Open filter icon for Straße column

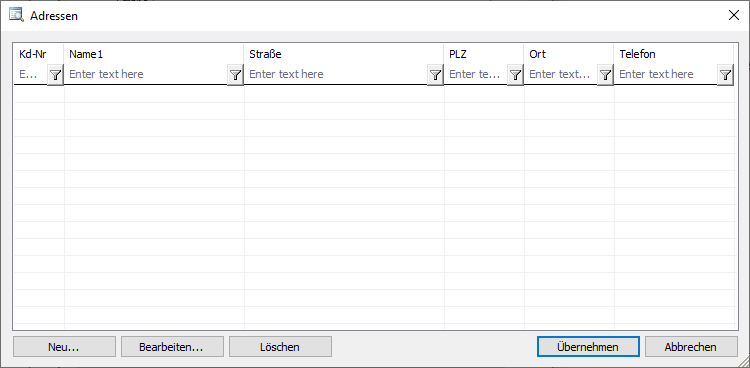(435, 75)
